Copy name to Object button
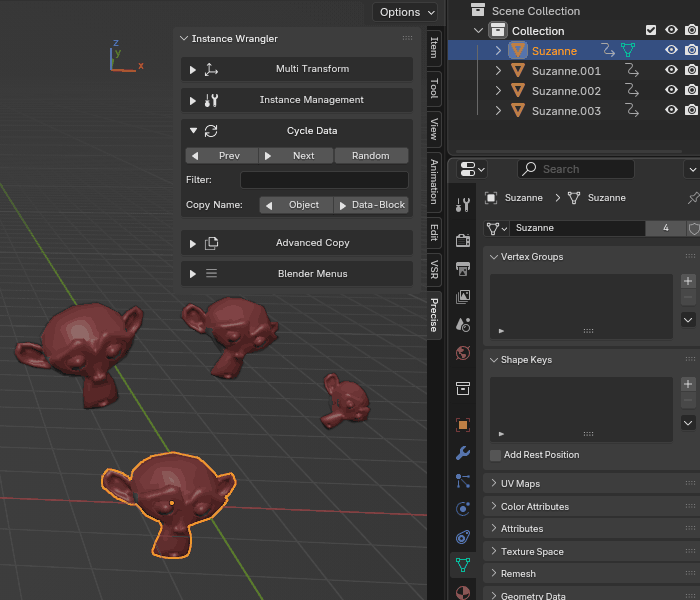This screenshot has width=700, height=600. [296, 205]
